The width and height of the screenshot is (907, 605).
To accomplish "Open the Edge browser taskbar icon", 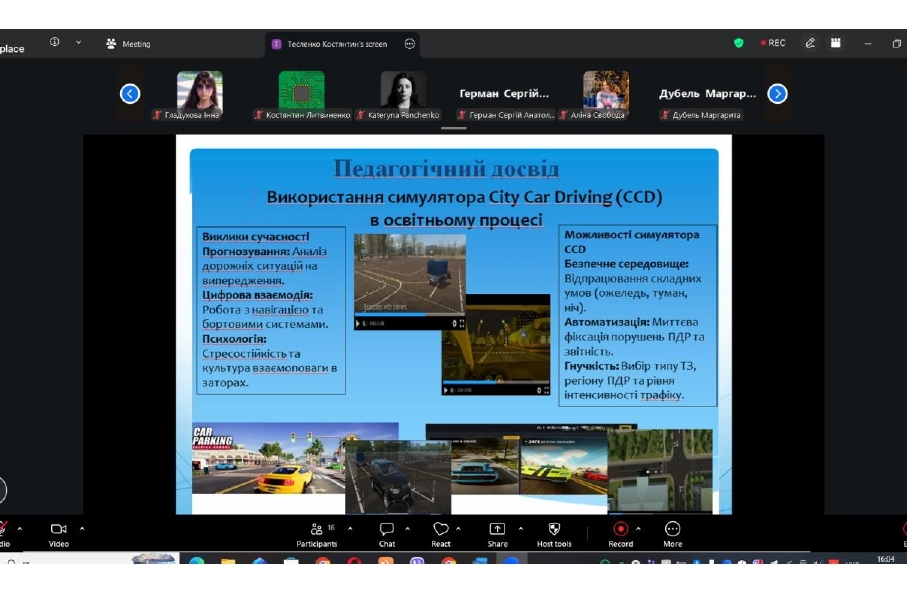I will (197, 560).
